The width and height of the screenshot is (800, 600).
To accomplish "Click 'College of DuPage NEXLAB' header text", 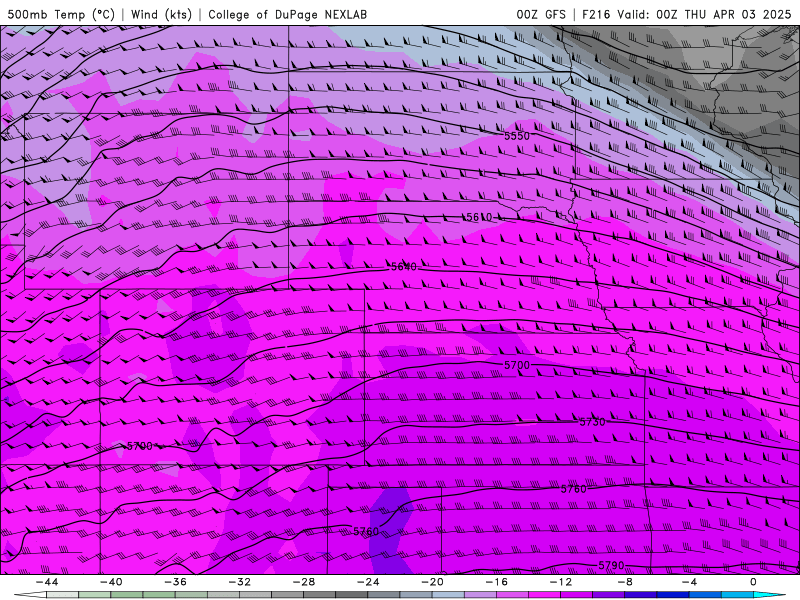I will [x=287, y=14].
